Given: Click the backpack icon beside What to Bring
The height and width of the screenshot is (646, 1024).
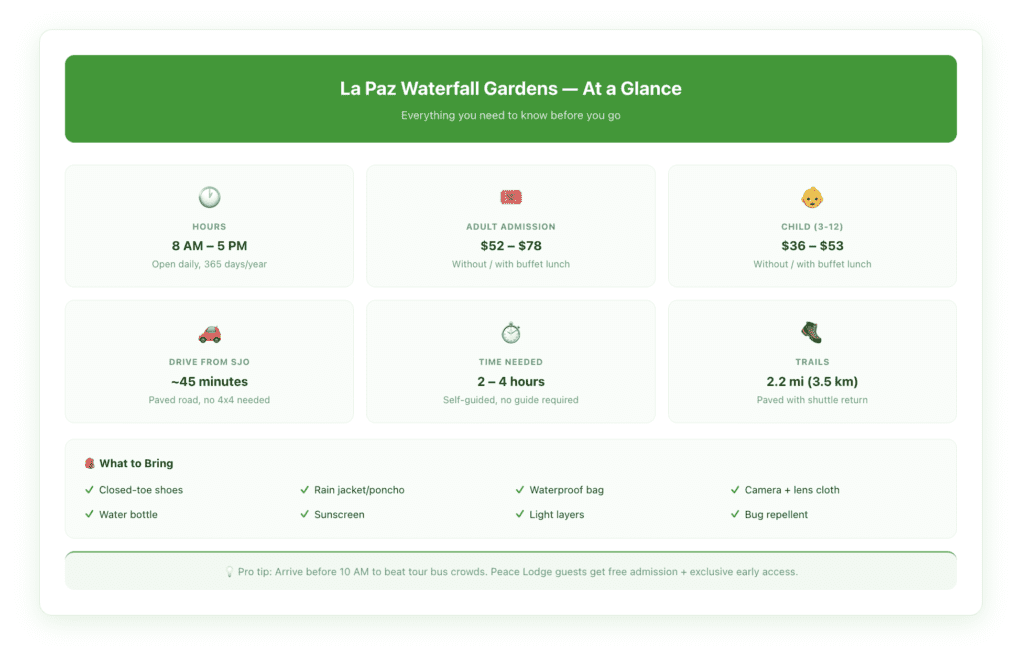Looking at the screenshot, I should [89, 463].
